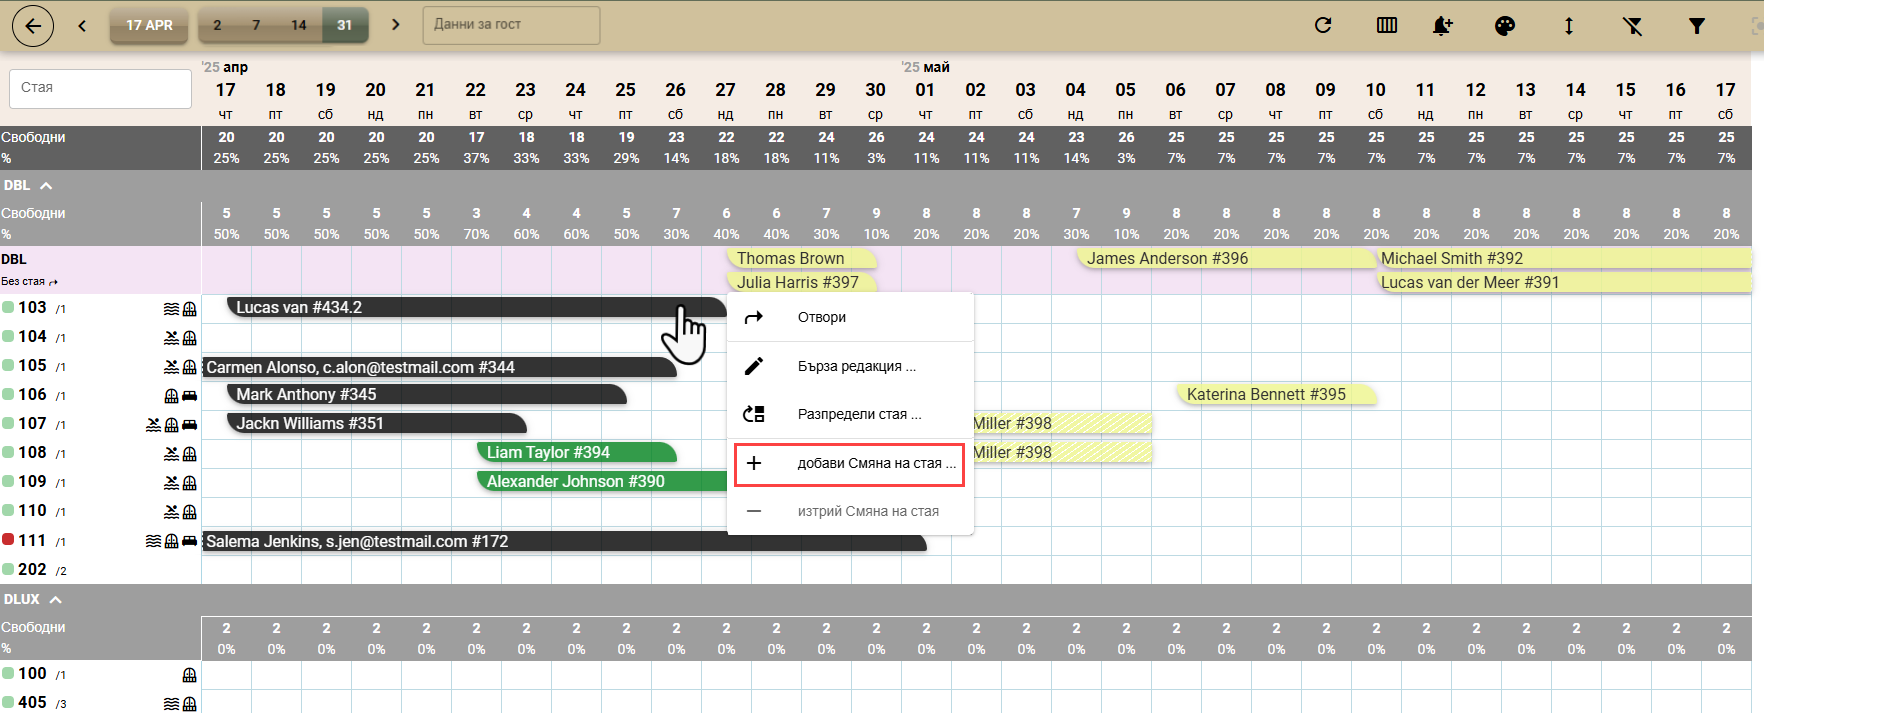Select the bed icon for room 111

coord(189,541)
